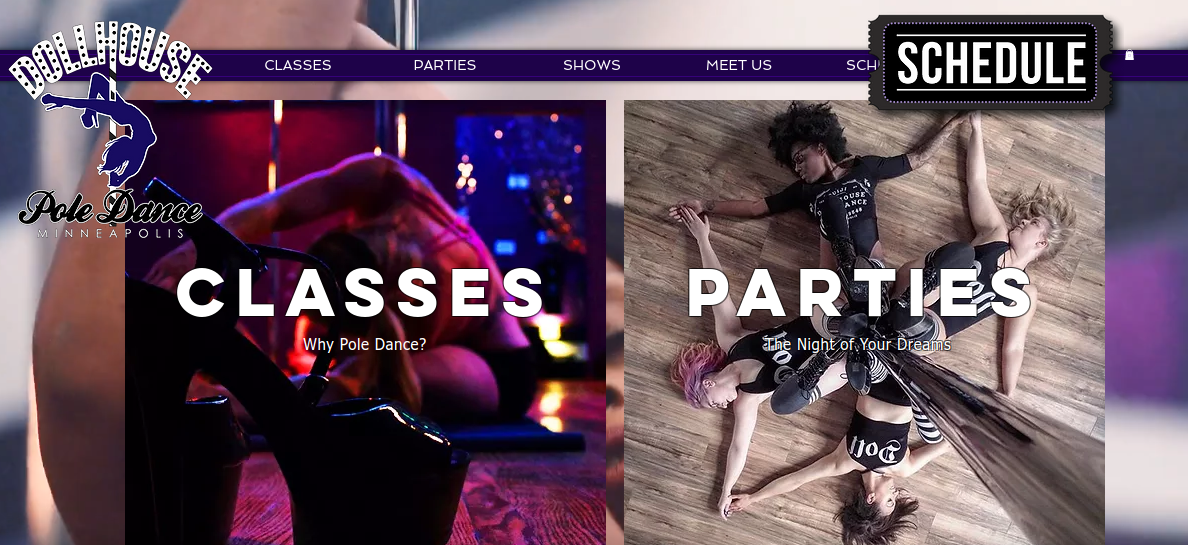The image size is (1188, 545).
Task: Open the shopping bag cart icon
Action: 1129,55
